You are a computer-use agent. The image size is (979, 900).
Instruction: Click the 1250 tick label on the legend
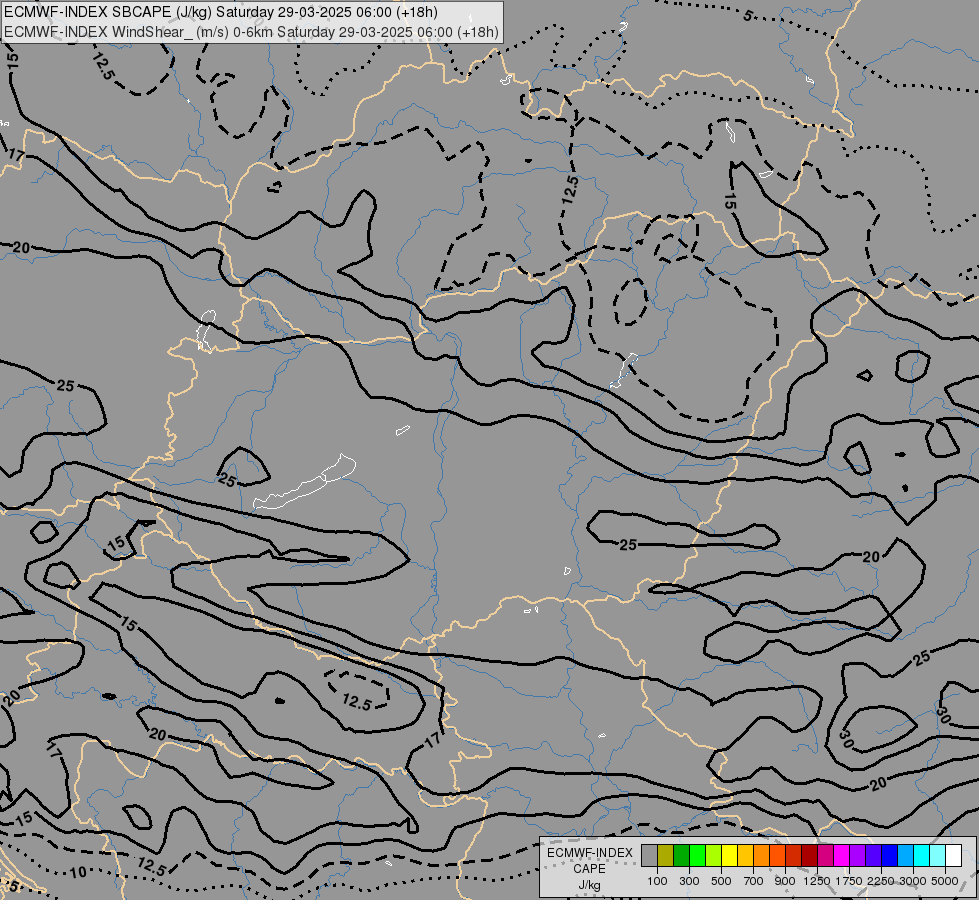pyautogui.click(x=817, y=881)
